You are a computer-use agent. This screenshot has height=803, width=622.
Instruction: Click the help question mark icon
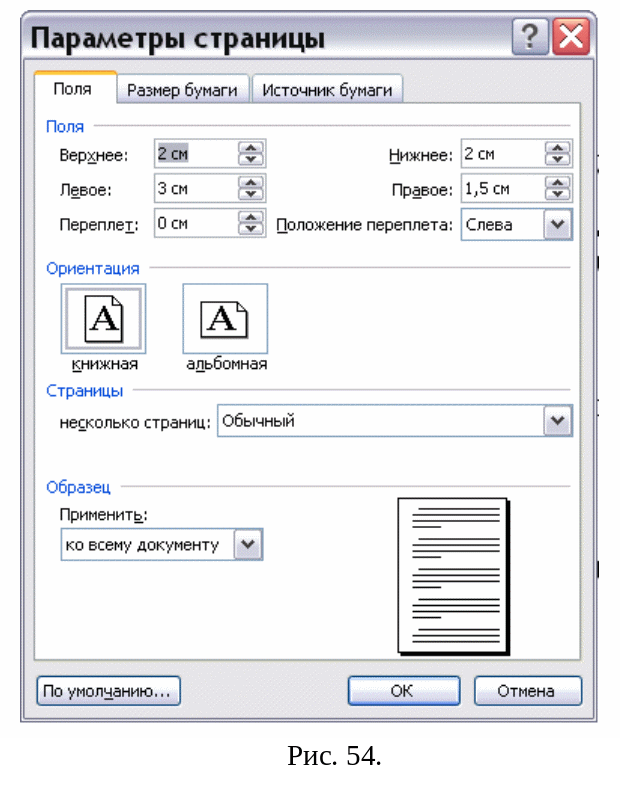pos(530,39)
